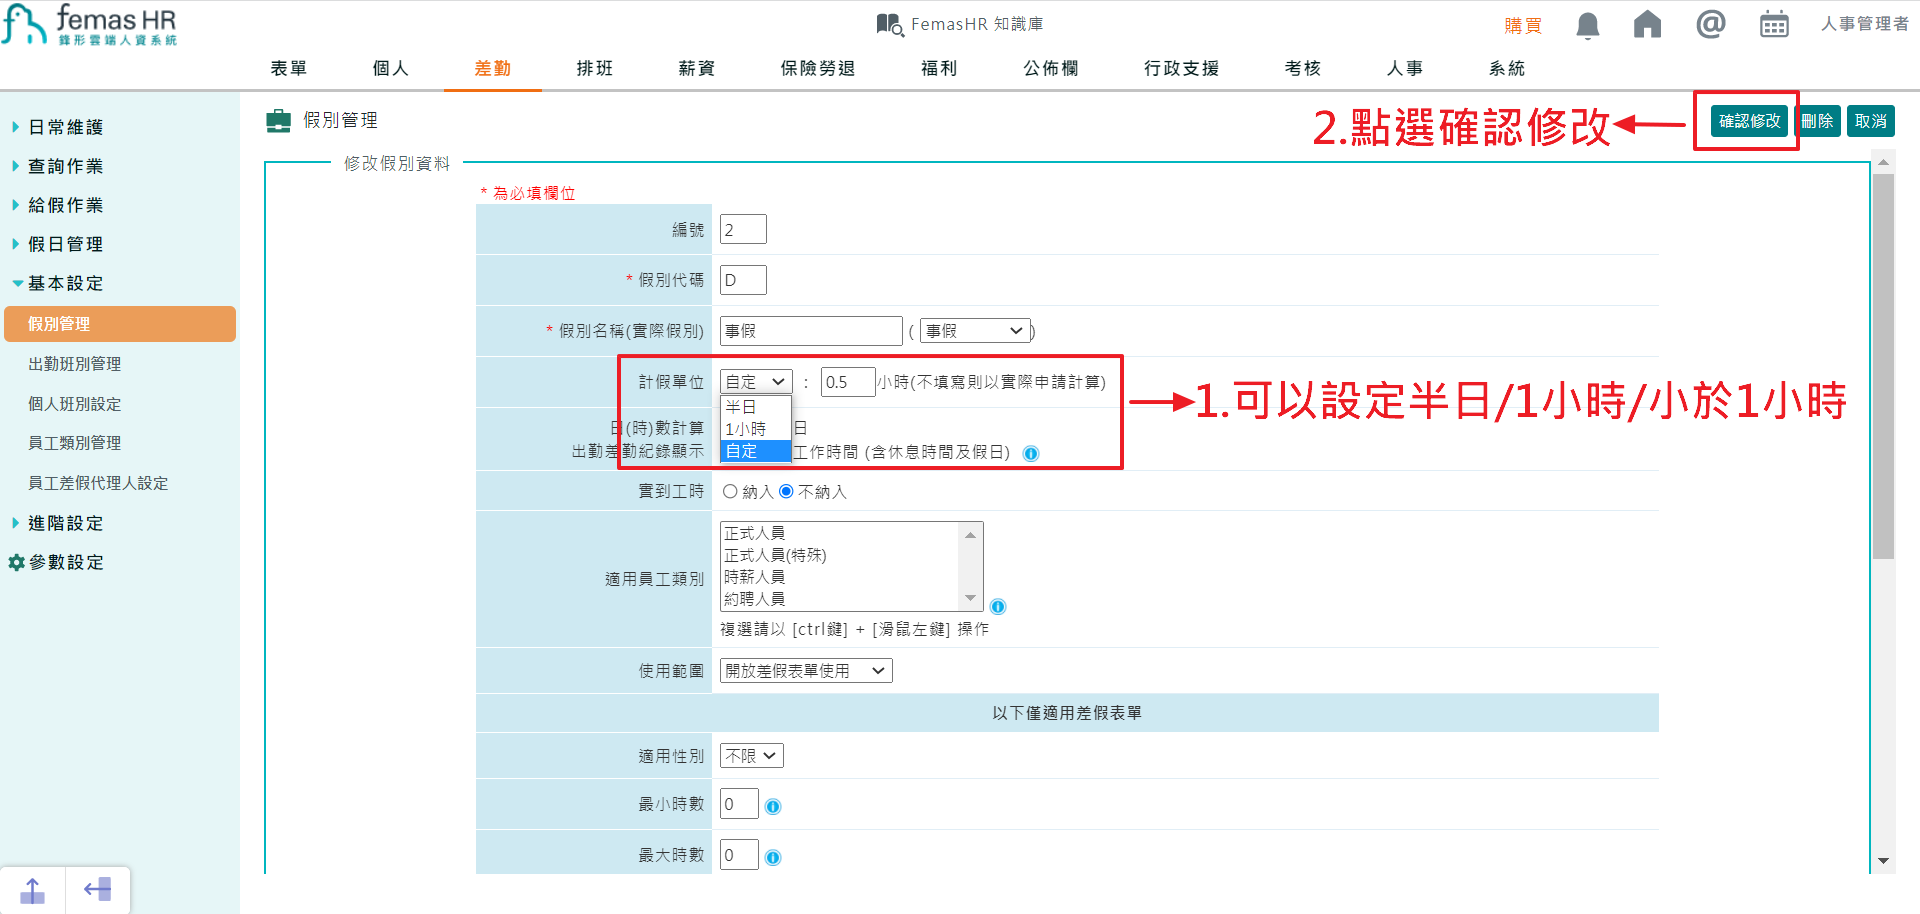Open the 排班 menu

[x=594, y=68]
